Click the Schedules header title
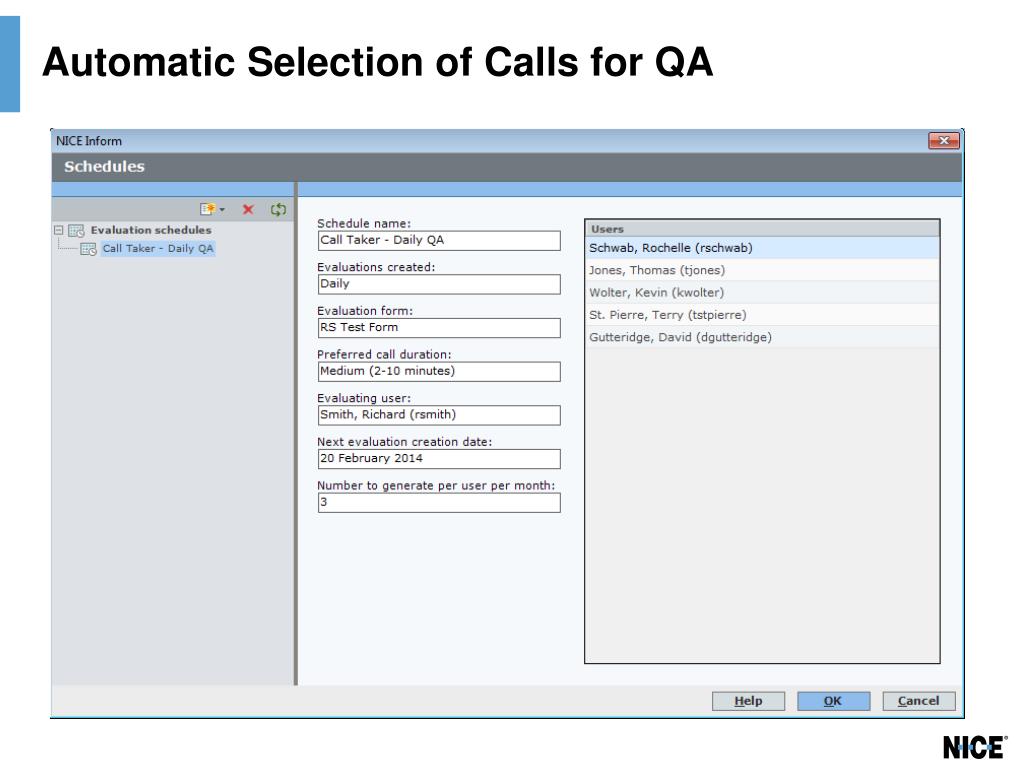 tap(104, 167)
